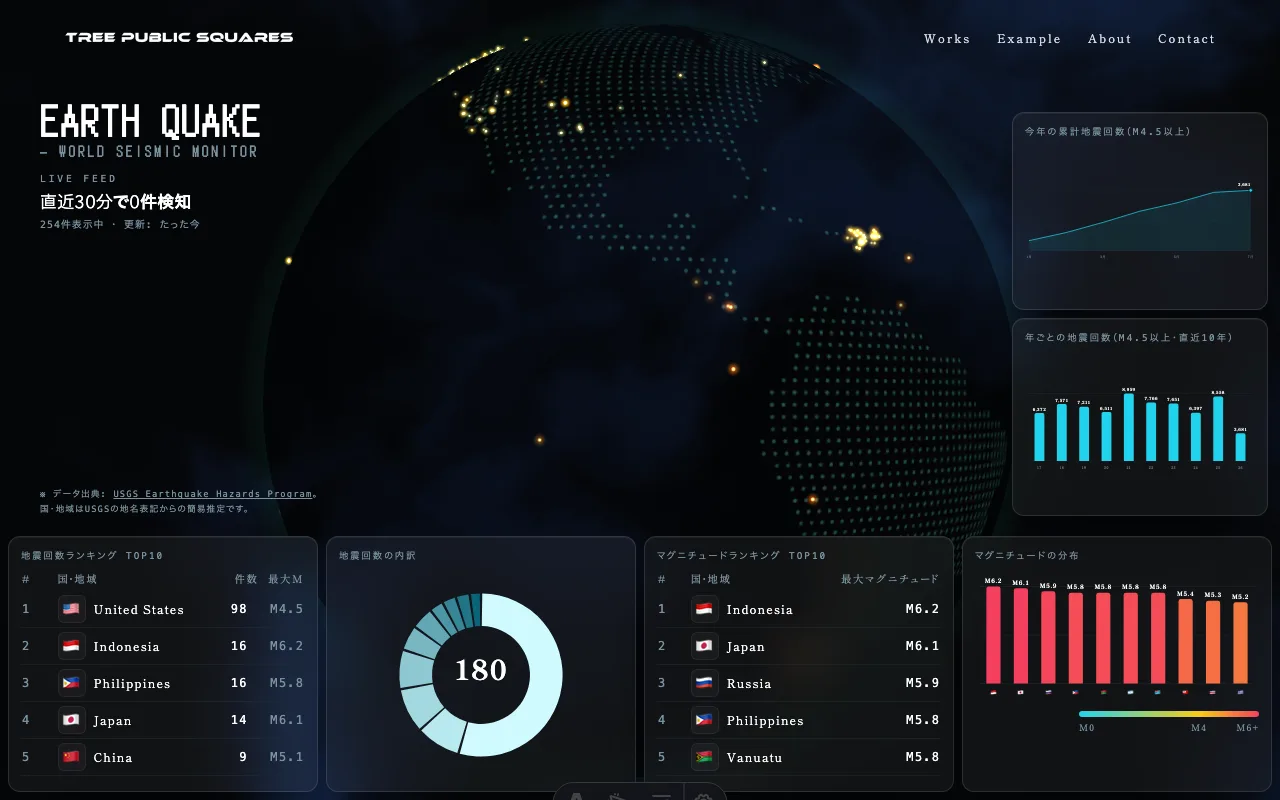Screen dimensions: 1280x800
Task: Click the magnitude color gradient legend bar
Action: click(1169, 714)
